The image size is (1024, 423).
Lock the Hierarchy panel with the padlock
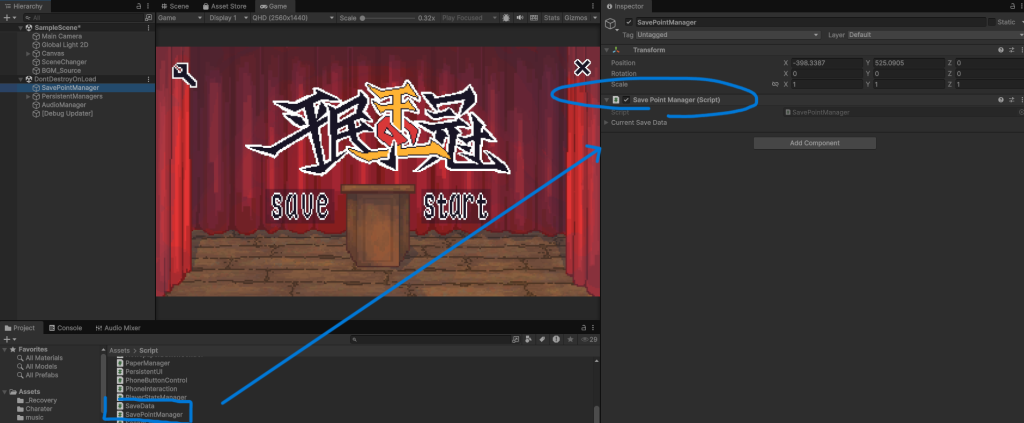139,6
